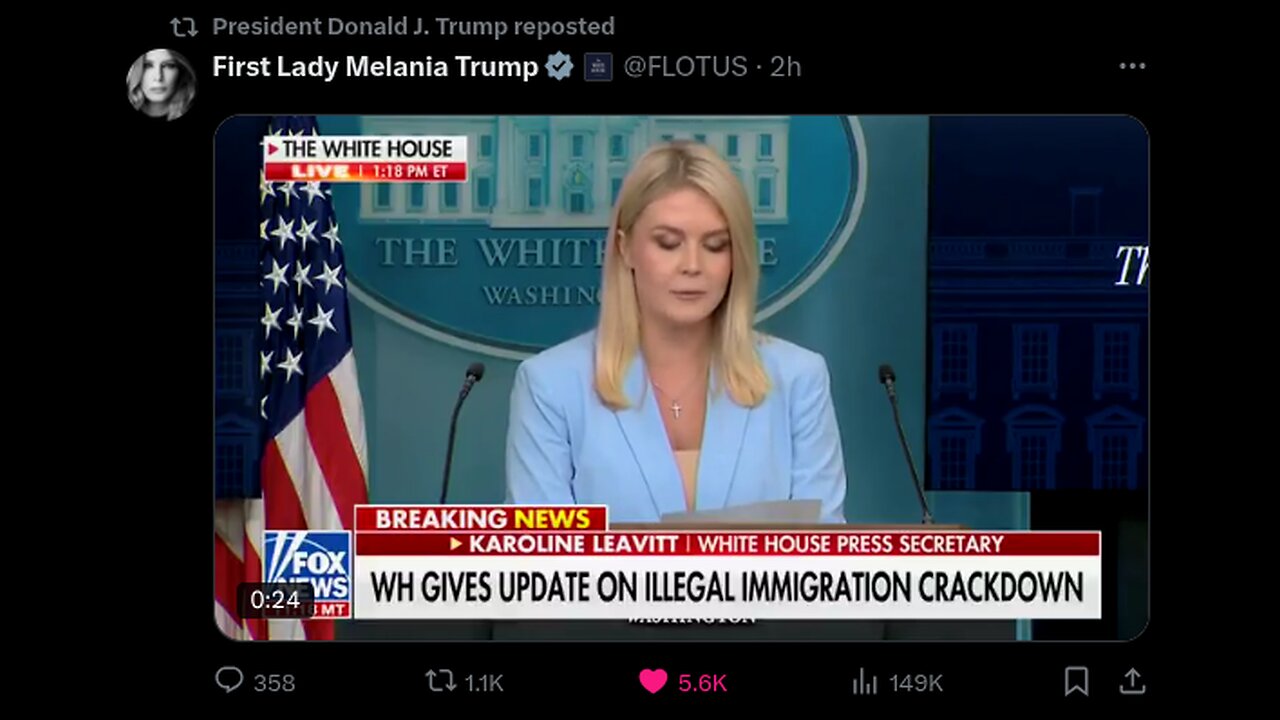This screenshot has width=1280, height=720.
Task: Click the government affiliation badge icon
Action: click(598, 67)
